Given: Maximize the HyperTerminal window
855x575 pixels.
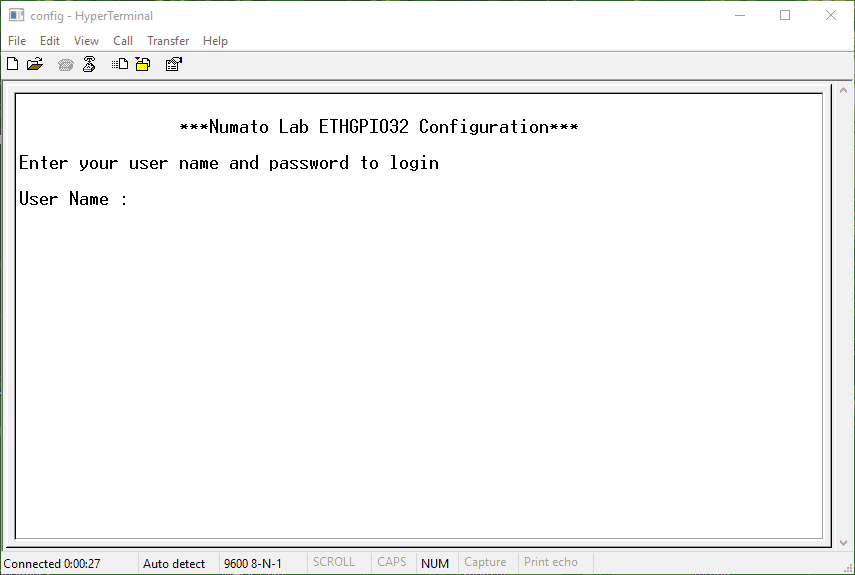Looking at the screenshot, I should coord(785,15).
